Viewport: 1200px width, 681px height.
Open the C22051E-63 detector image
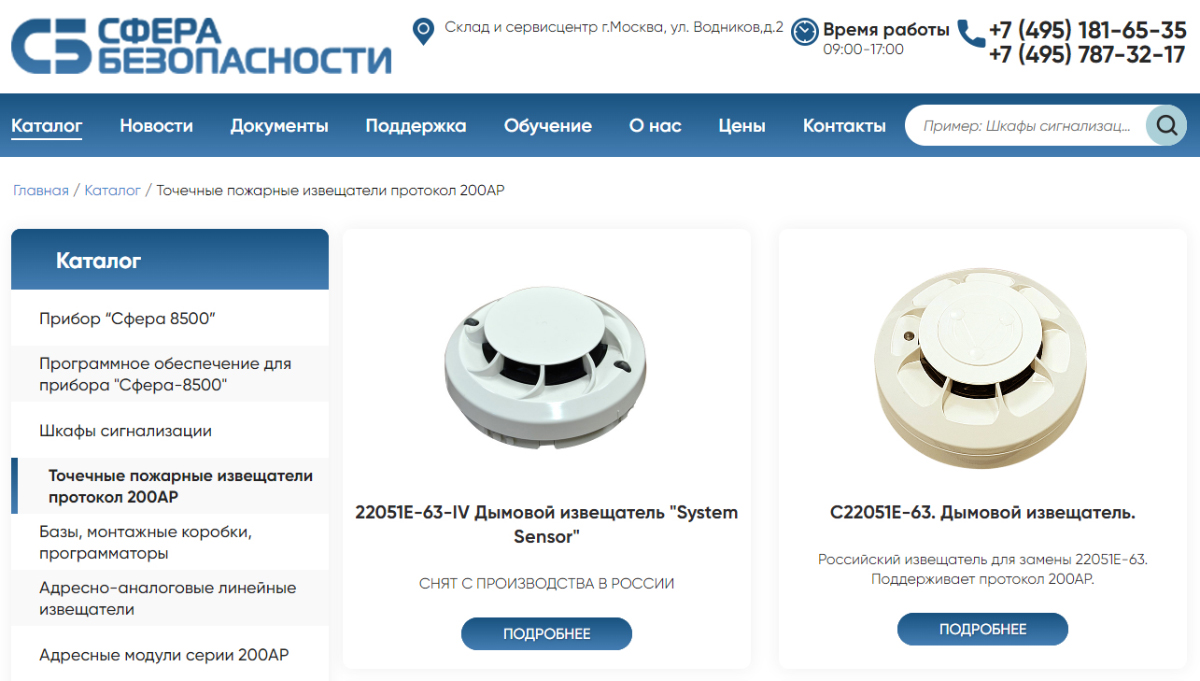point(982,367)
